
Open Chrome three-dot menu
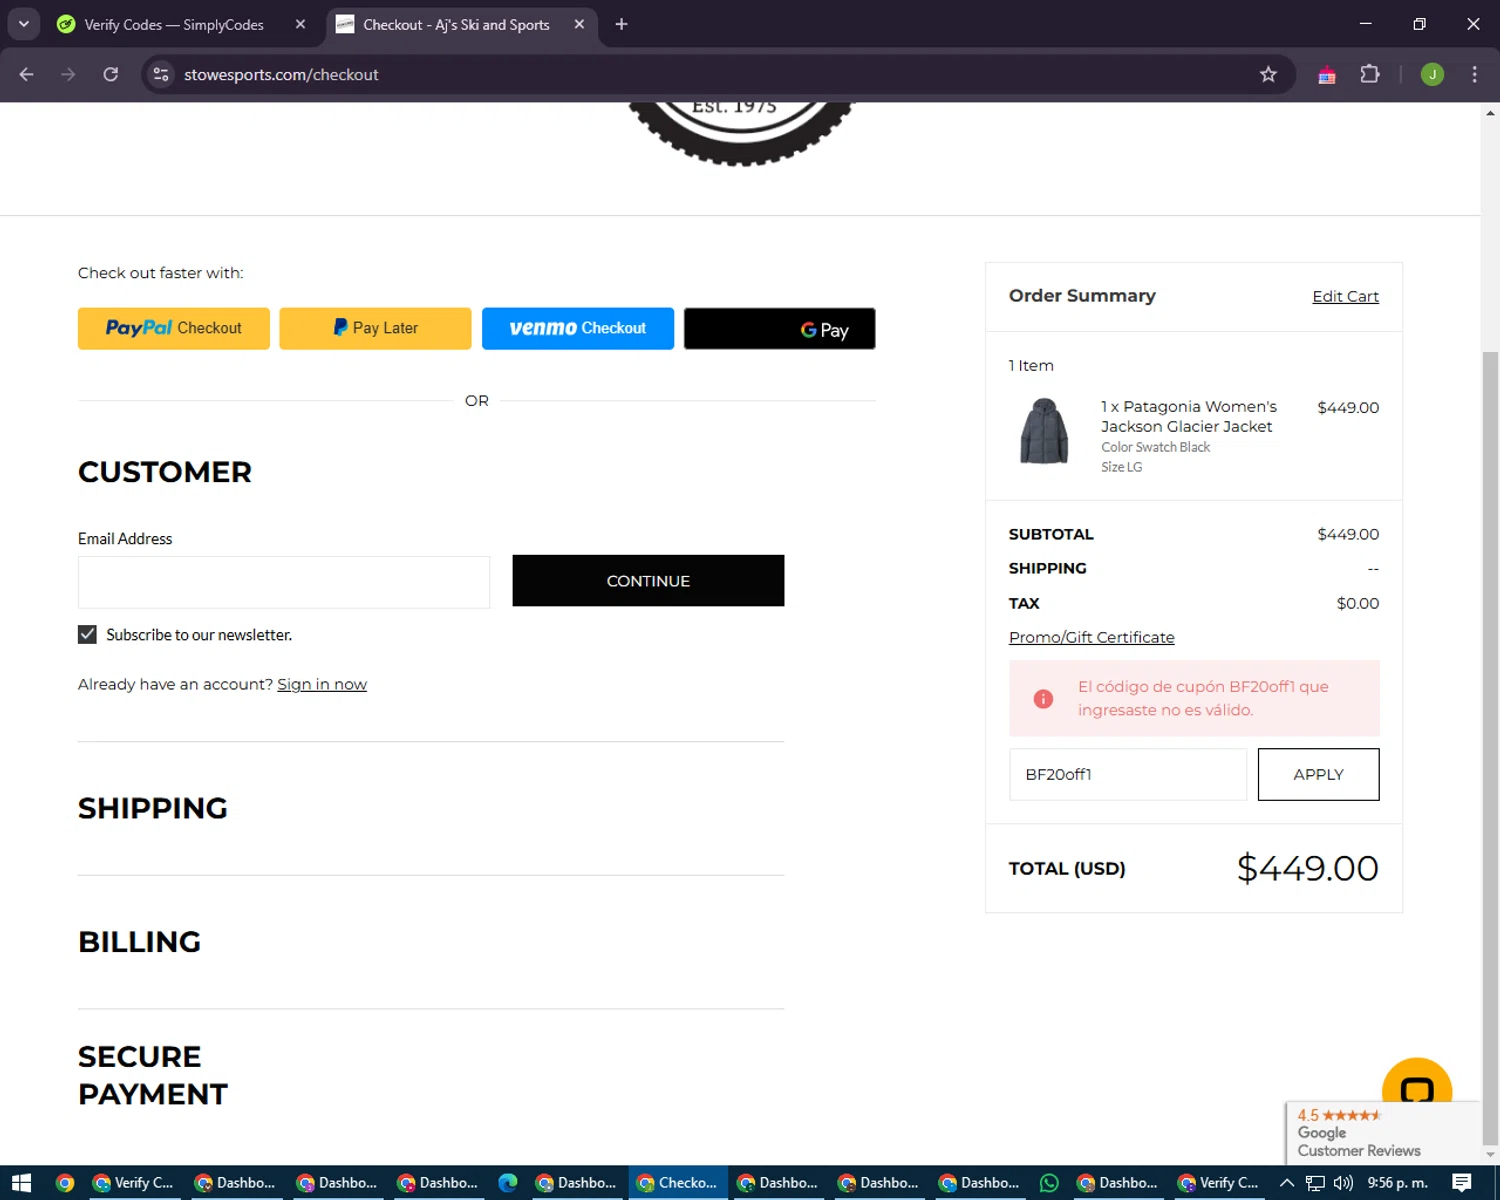point(1474,74)
